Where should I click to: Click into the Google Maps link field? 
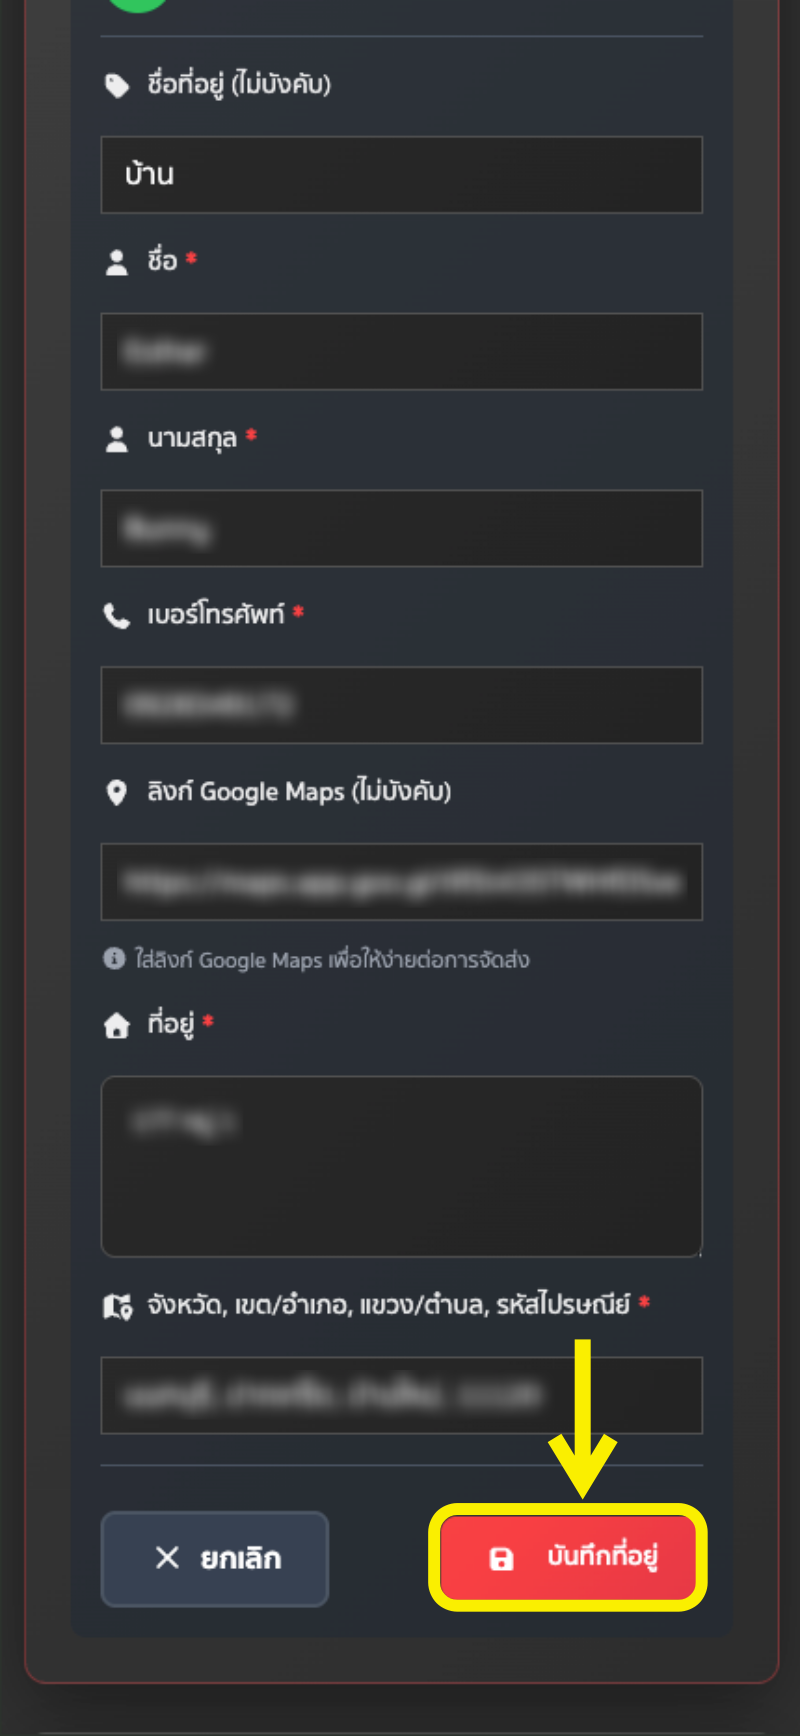(402, 882)
